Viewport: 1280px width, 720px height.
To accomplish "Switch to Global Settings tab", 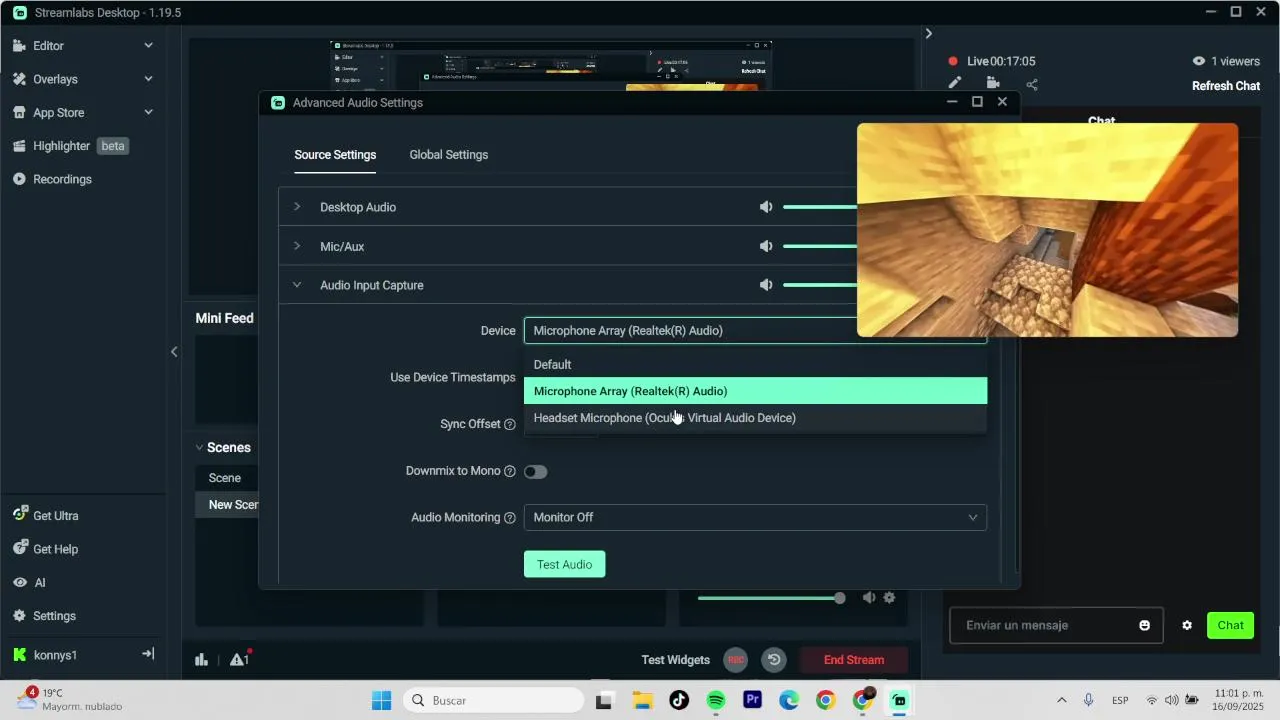I will click(x=449, y=155).
